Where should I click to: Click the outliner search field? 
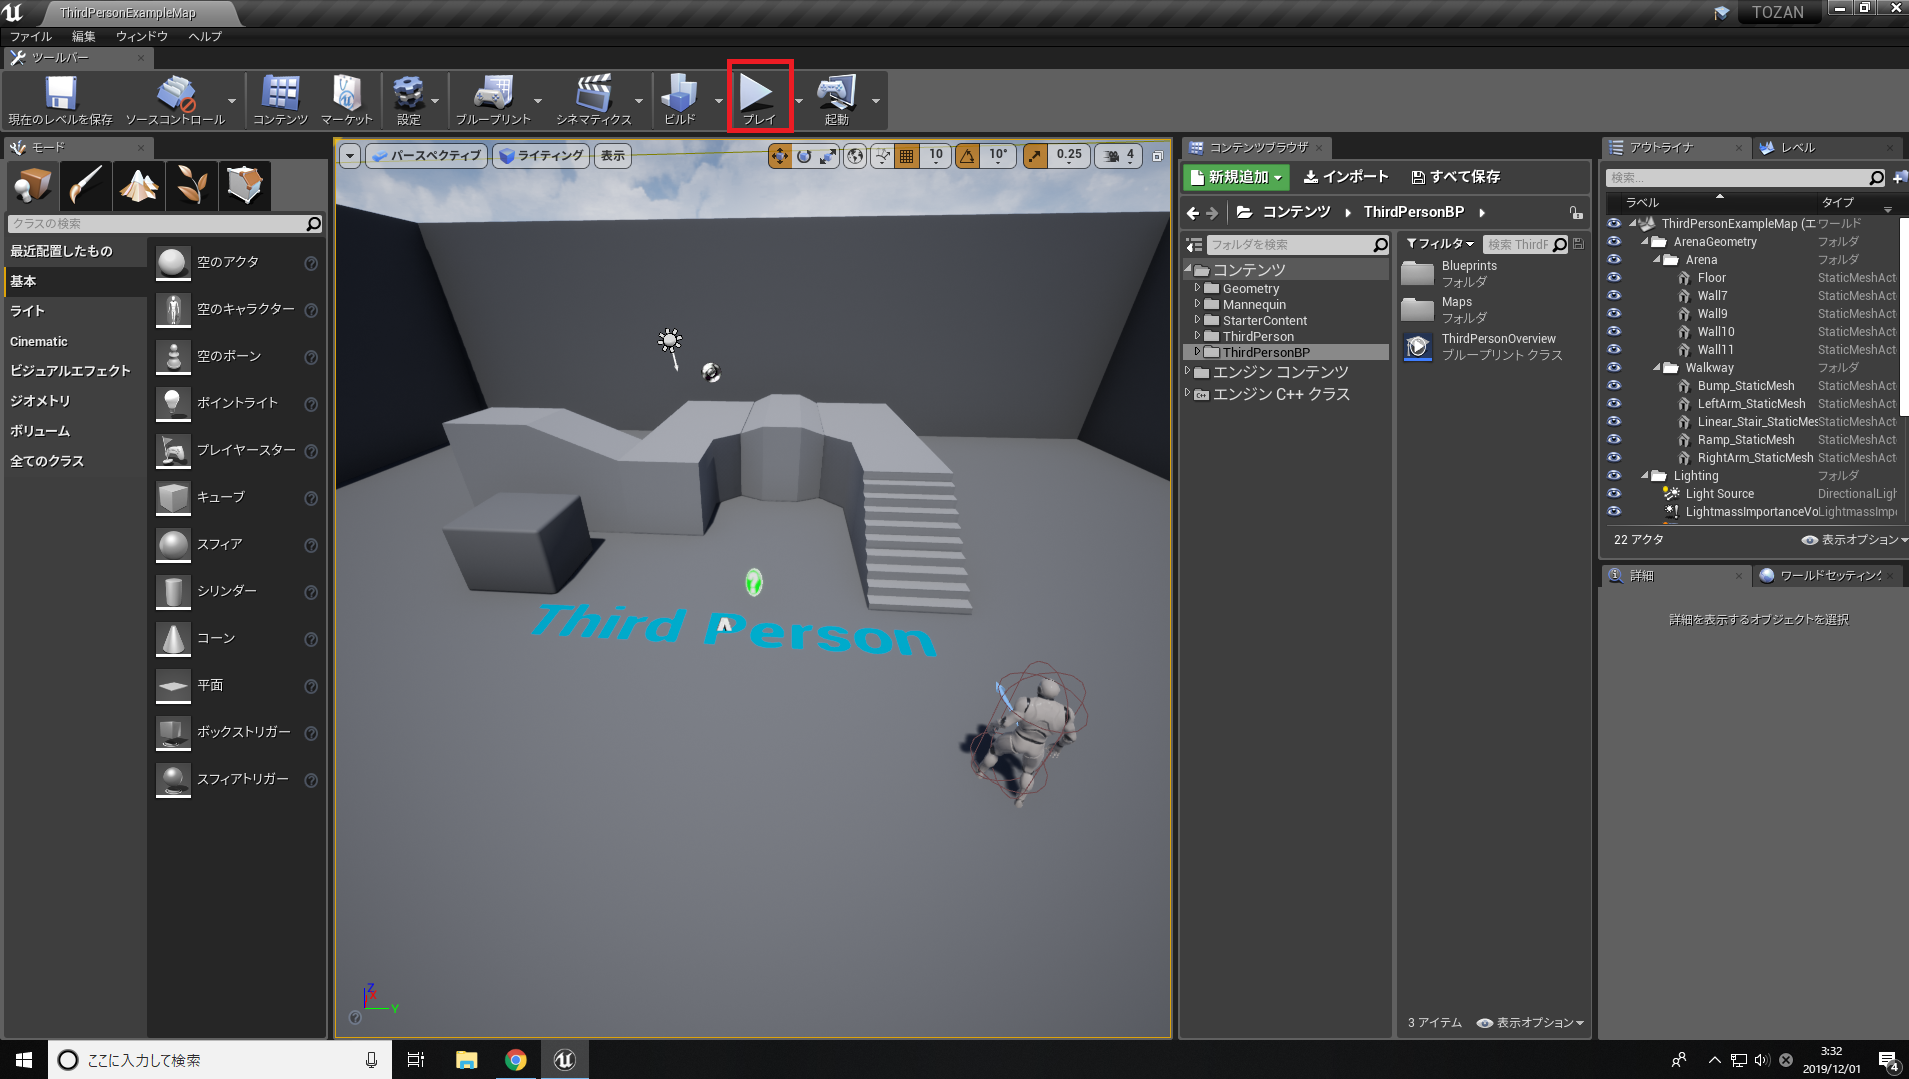click(1745, 178)
